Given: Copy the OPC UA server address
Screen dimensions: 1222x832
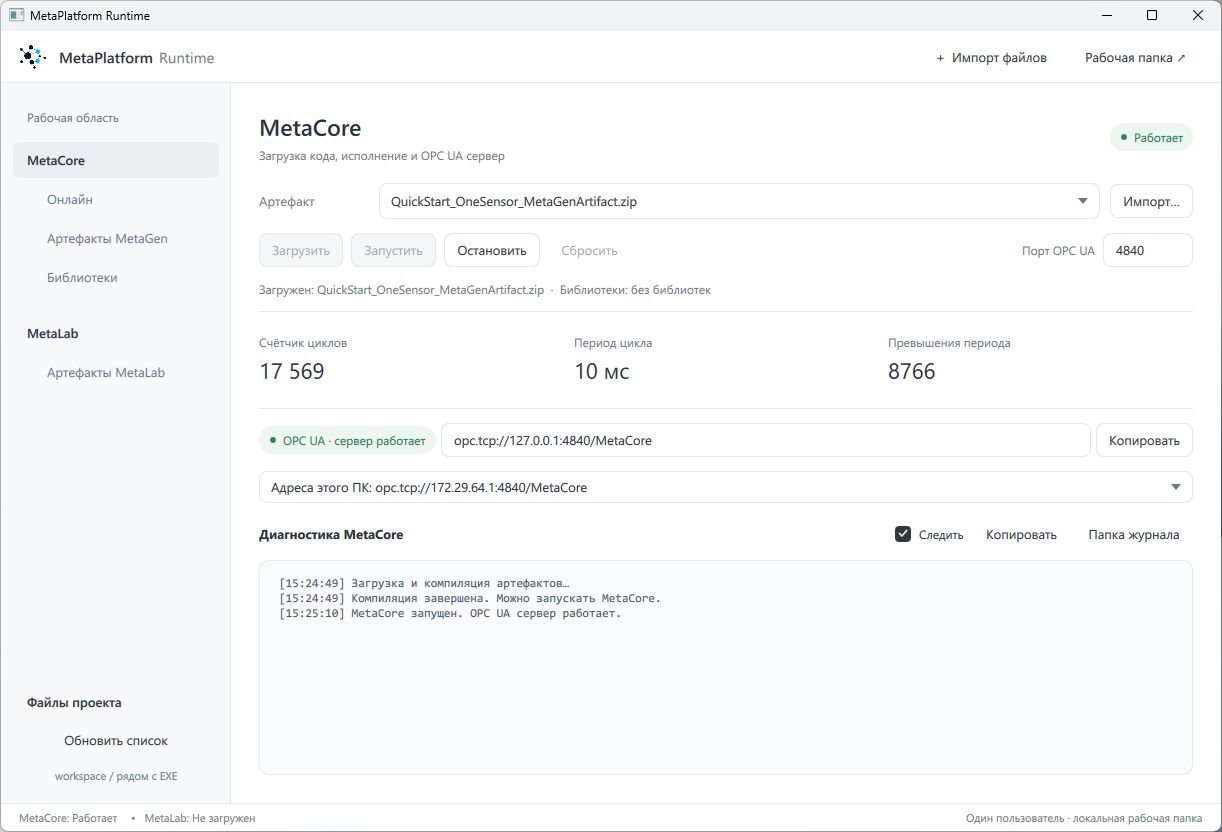Looking at the screenshot, I should 1144,440.
